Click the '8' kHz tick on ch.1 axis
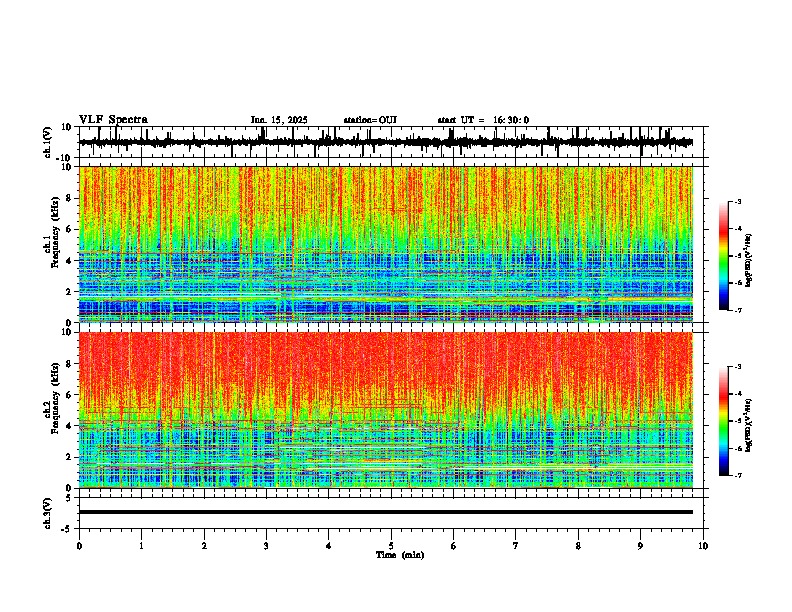The height and width of the screenshot is (612, 792). pyautogui.click(x=70, y=198)
